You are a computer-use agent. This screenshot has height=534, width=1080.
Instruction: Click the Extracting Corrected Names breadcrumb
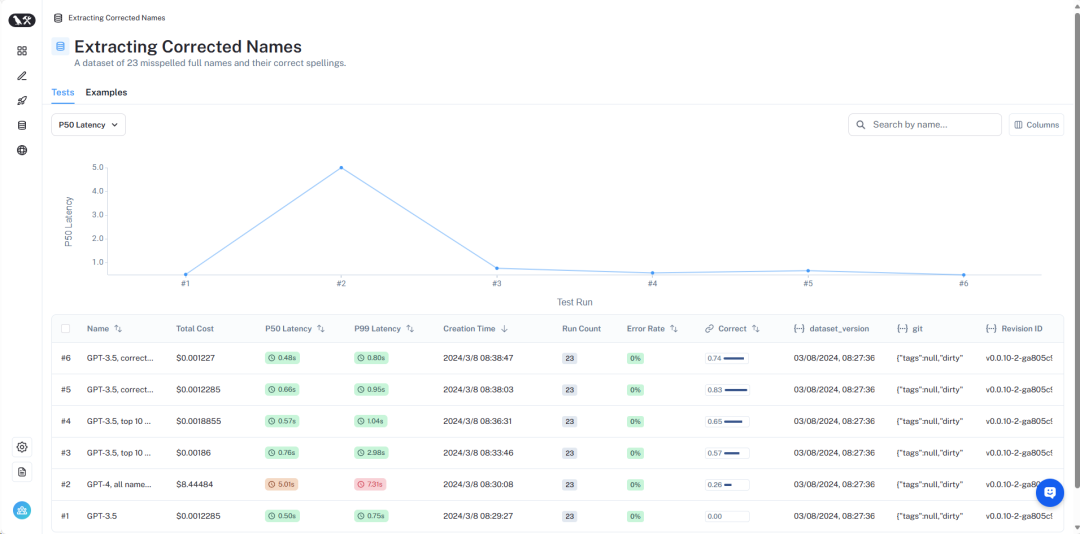coord(116,18)
